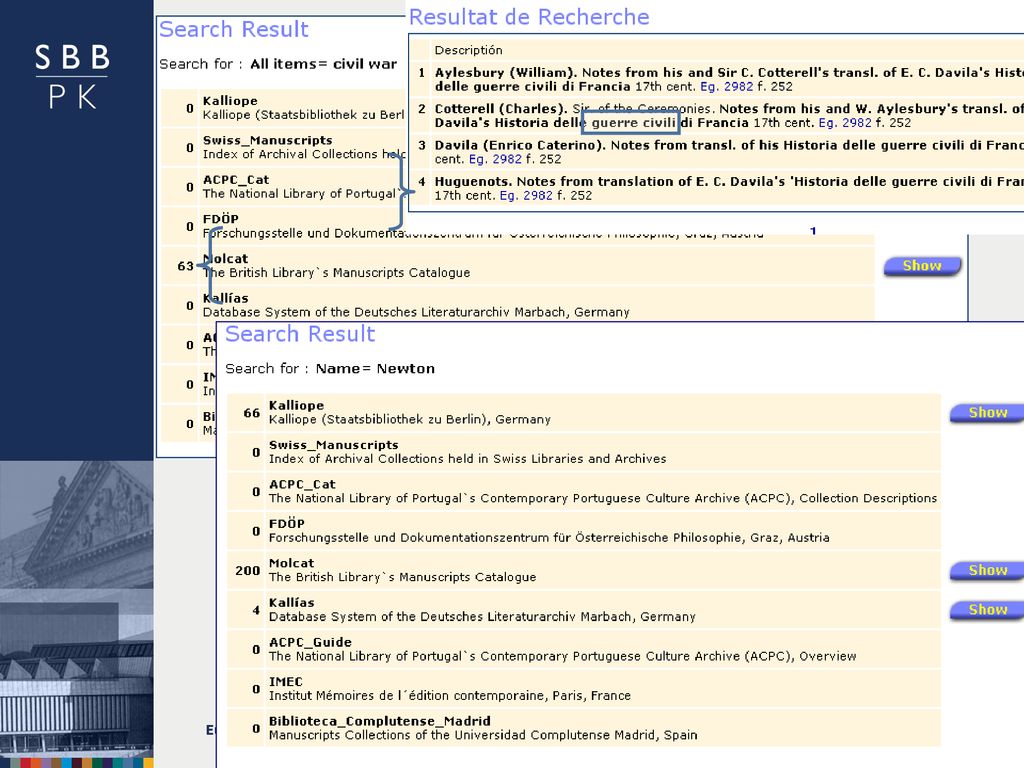Click "Institut Mémoires de l´édition contemporaine" description
Screen dimensions: 1024x768
pyautogui.click(x=449, y=696)
